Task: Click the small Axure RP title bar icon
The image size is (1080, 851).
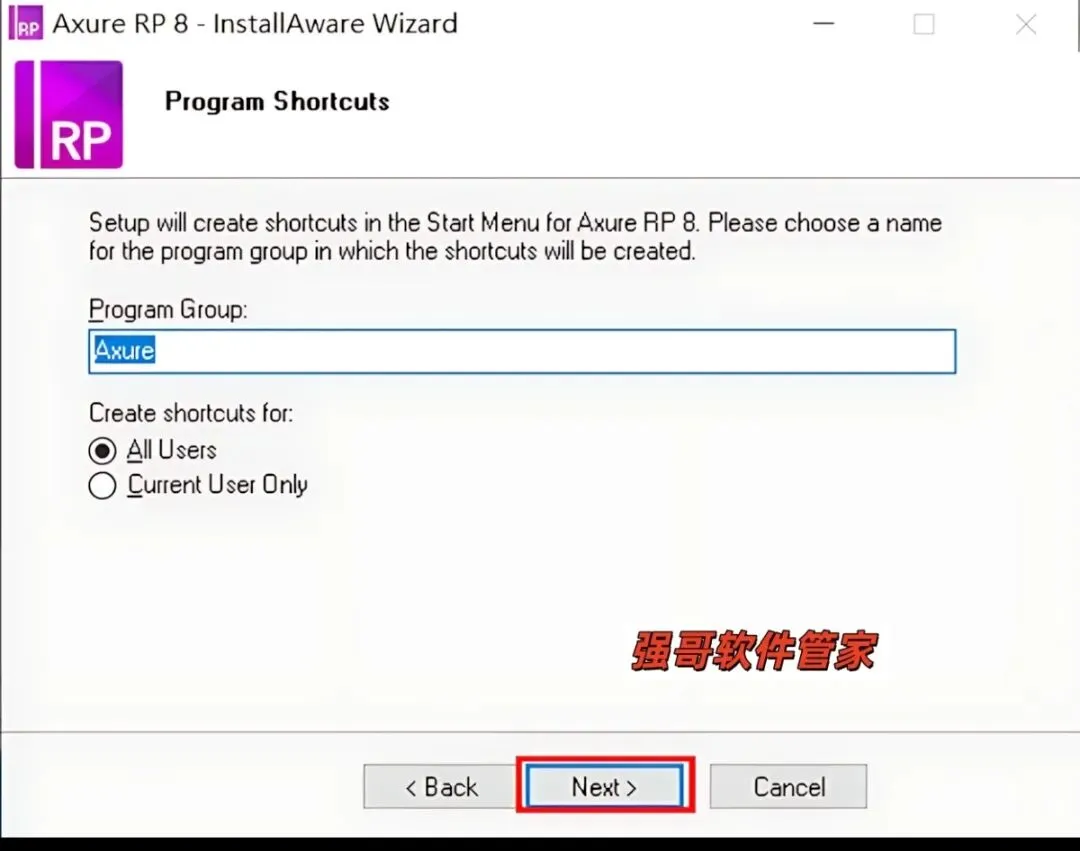Action: tap(25, 23)
